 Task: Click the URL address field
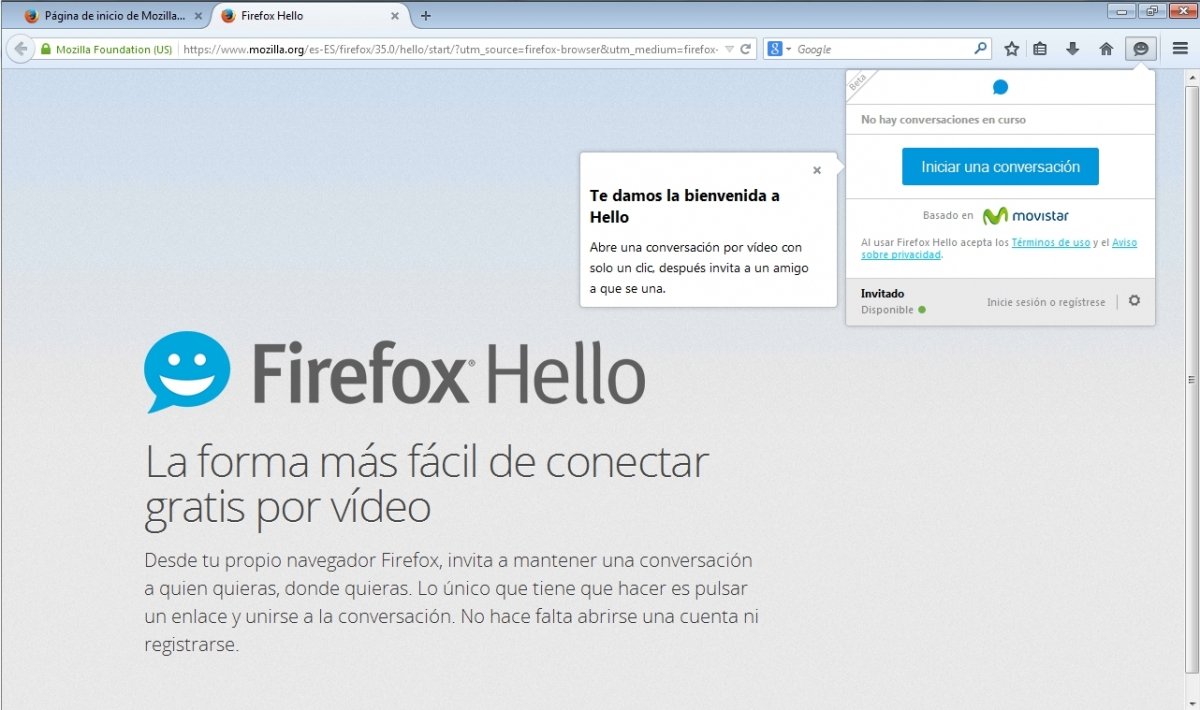tap(450, 49)
